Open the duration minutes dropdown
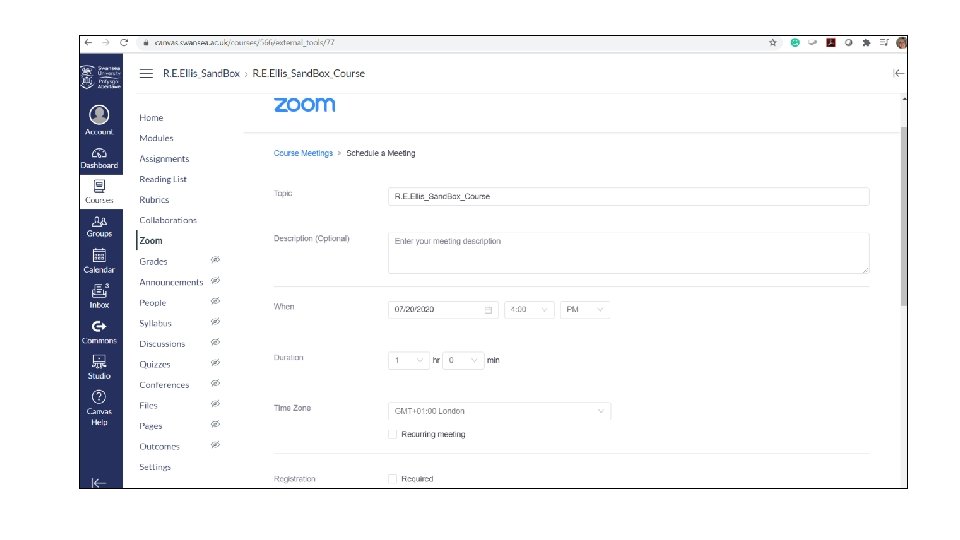Screen dimensions: 960x540 463,360
